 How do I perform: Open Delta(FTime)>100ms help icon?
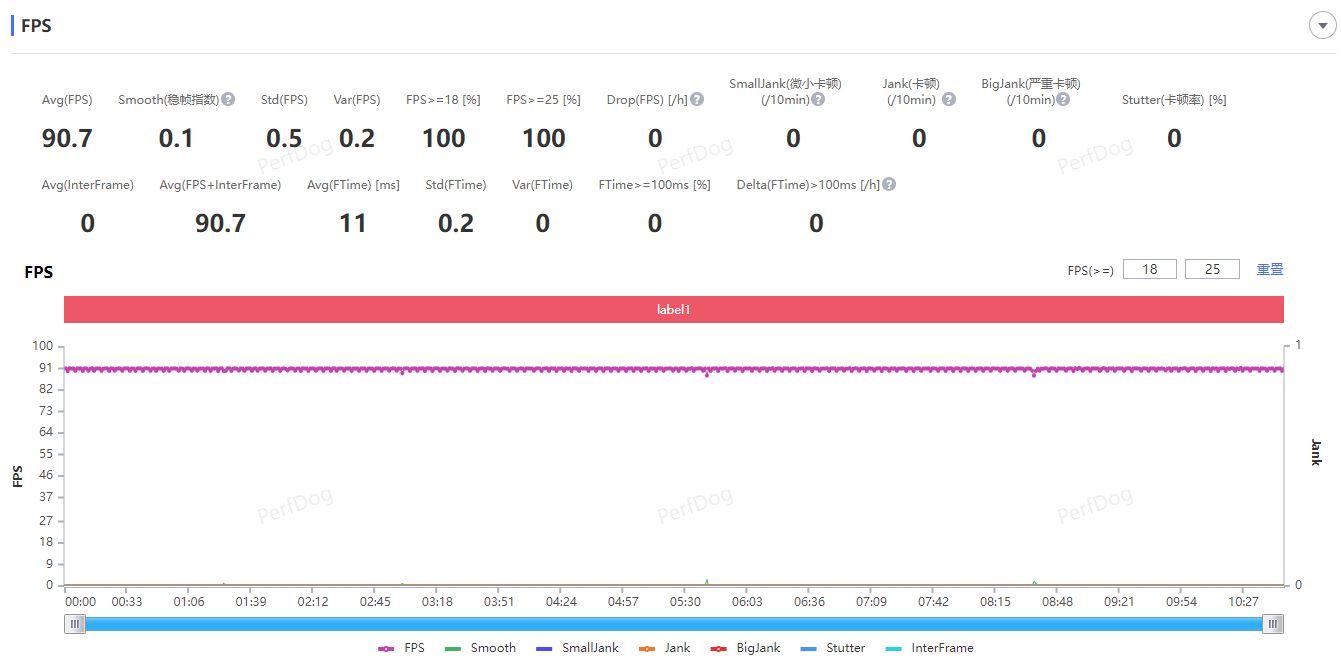[x=889, y=184]
